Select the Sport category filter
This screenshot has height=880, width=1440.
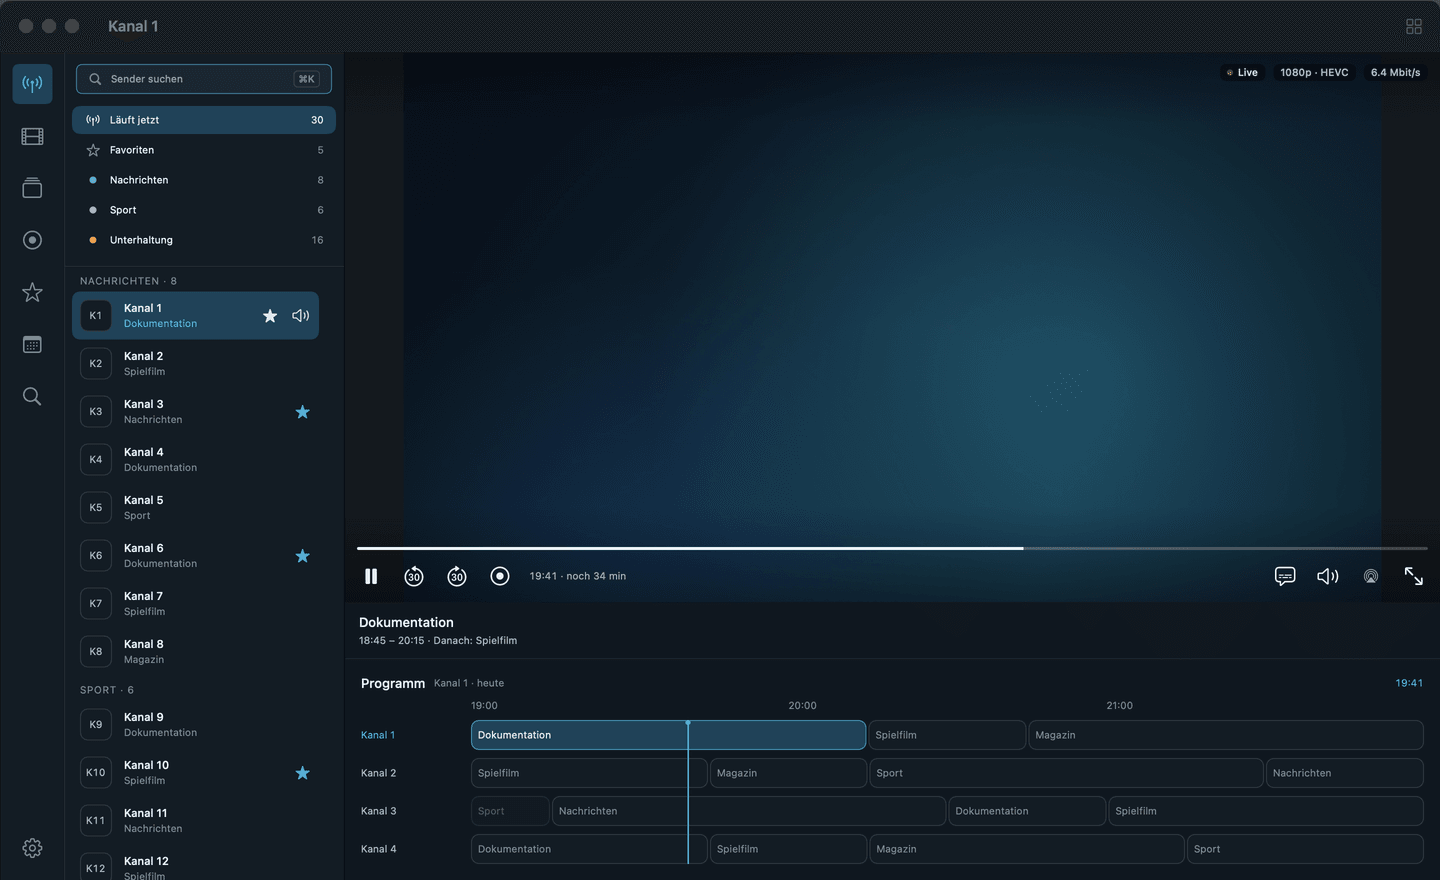coord(204,210)
